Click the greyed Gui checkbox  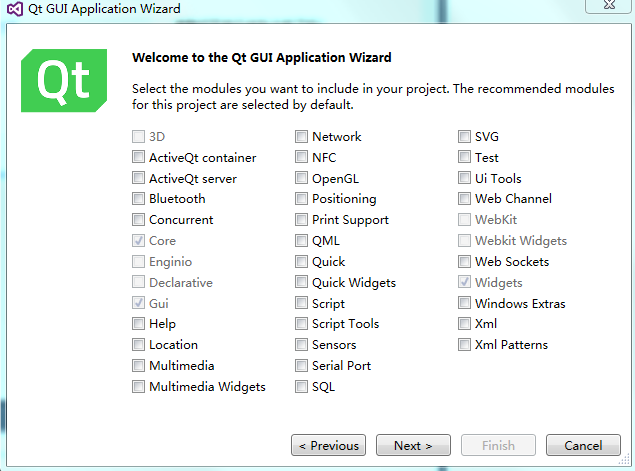[139, 303]
